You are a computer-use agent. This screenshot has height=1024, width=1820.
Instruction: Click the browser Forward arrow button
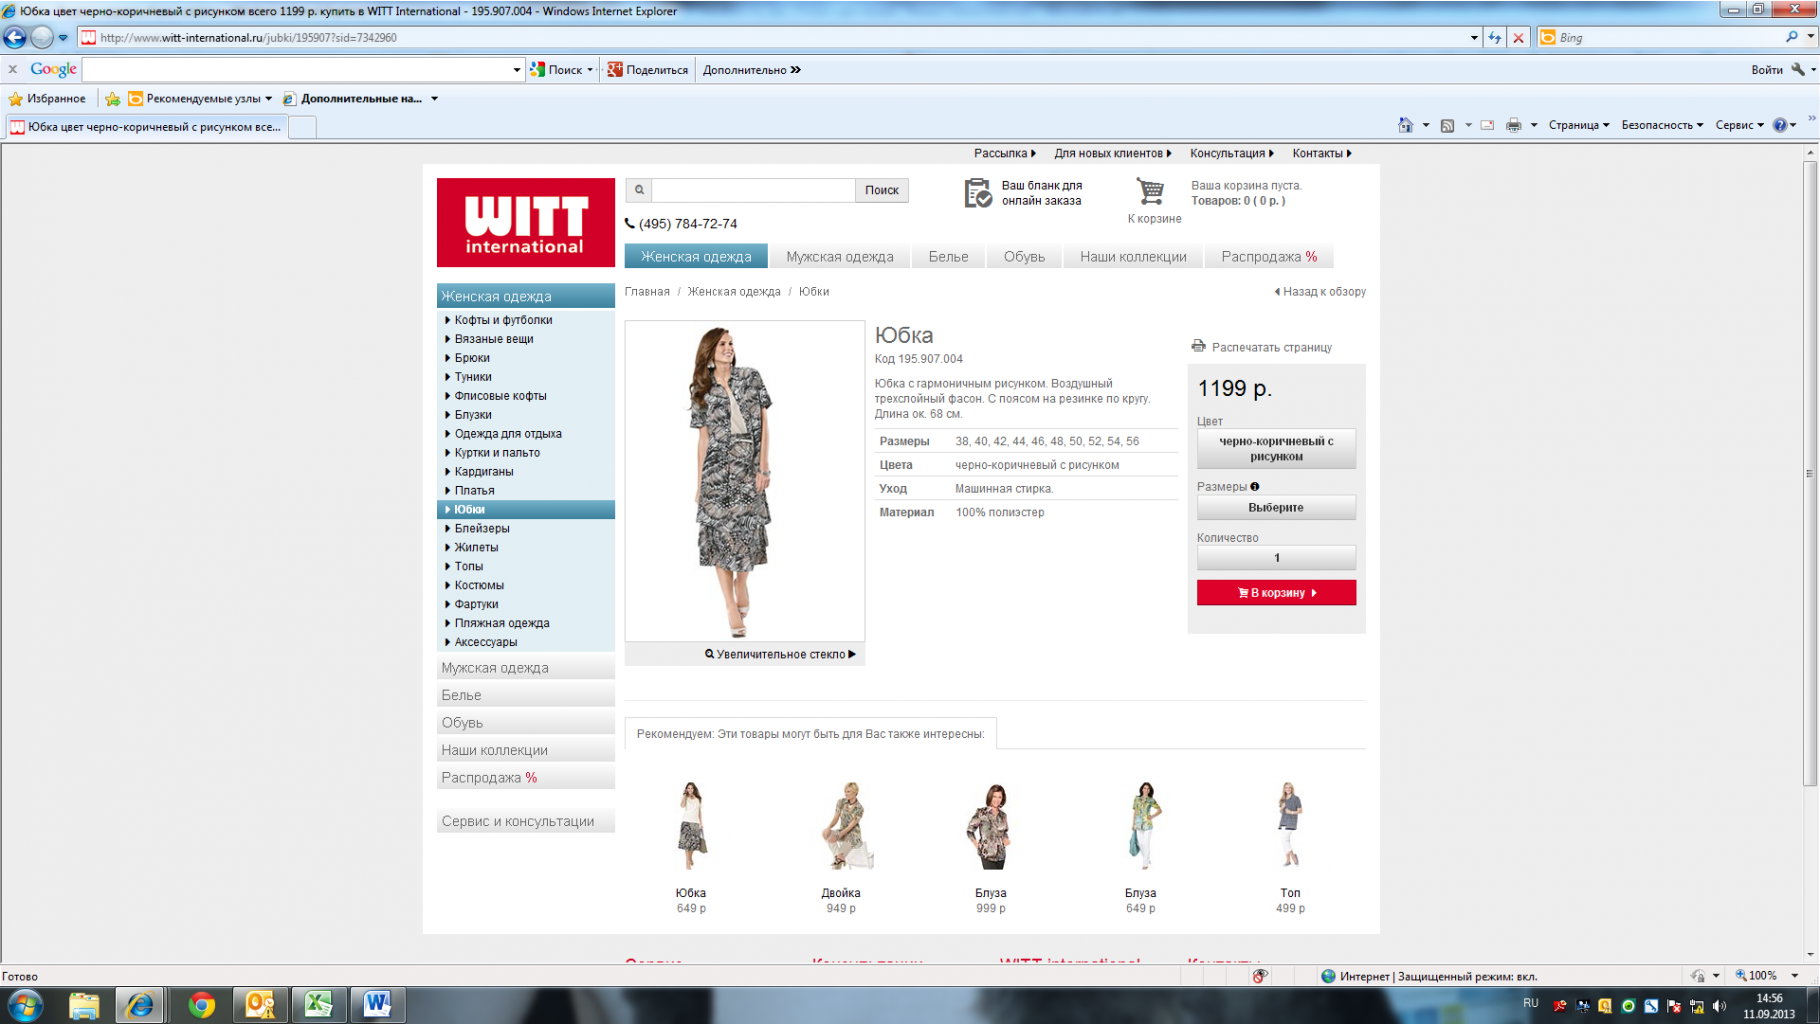(41, 38)
